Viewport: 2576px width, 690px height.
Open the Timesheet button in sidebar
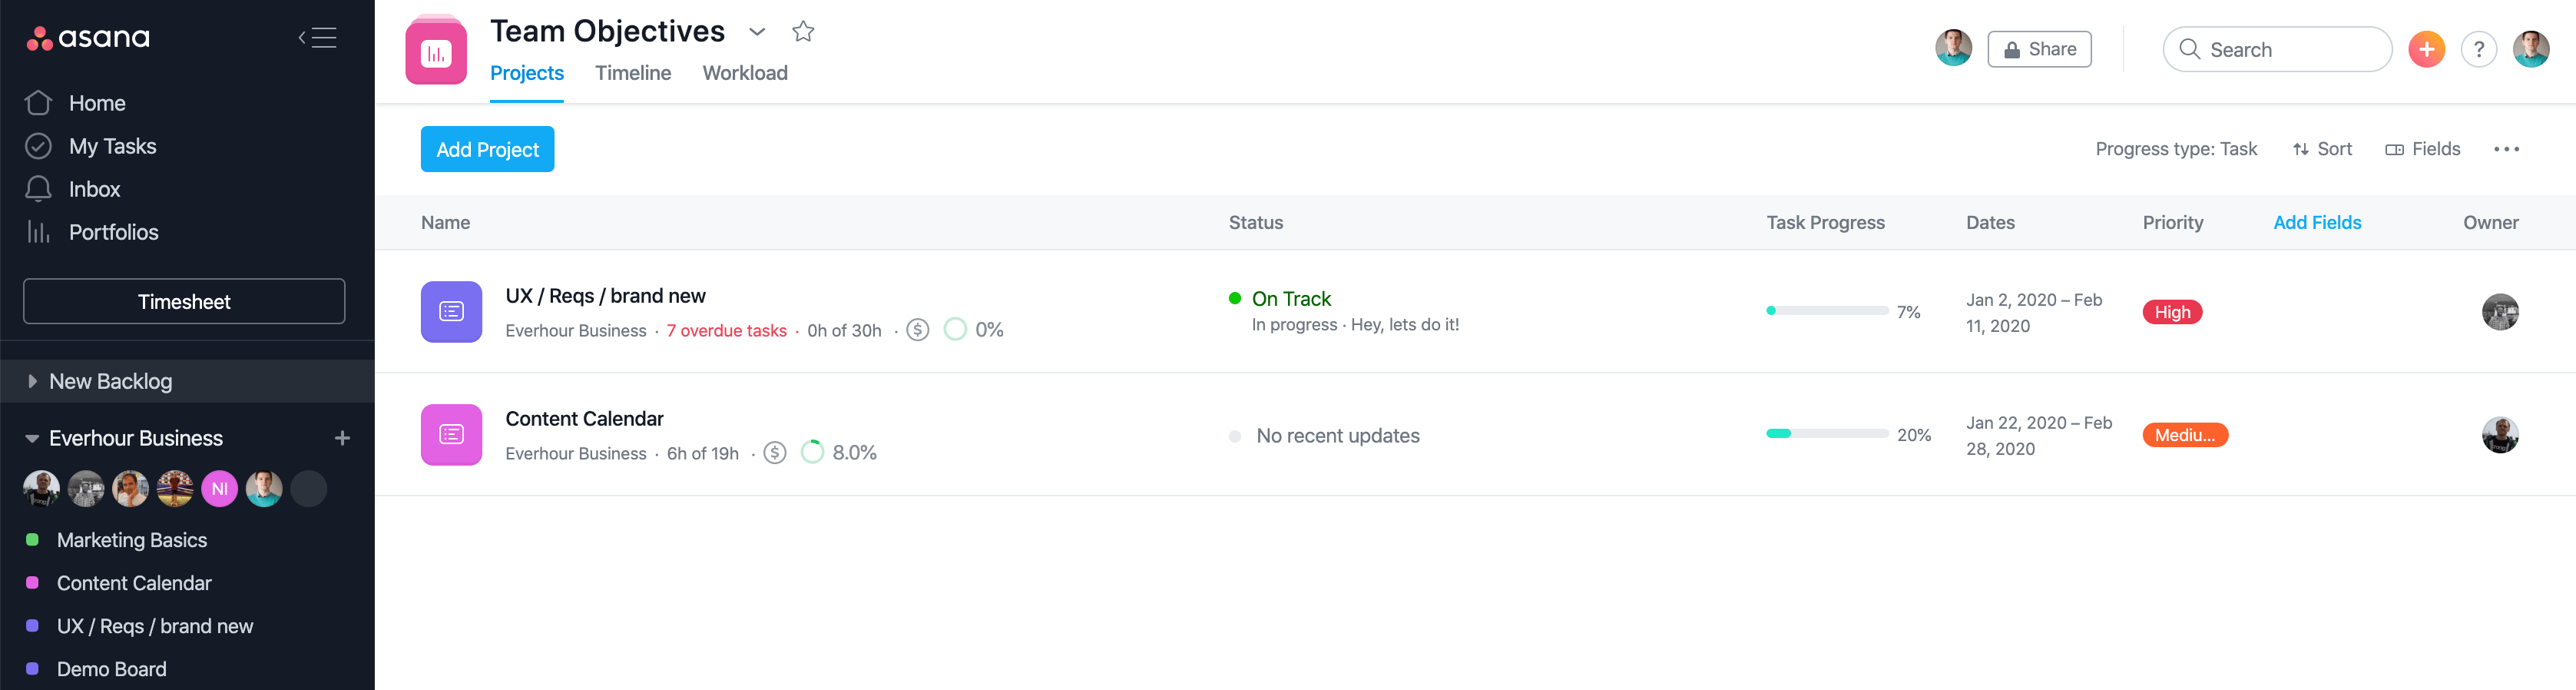pos(184,301)
